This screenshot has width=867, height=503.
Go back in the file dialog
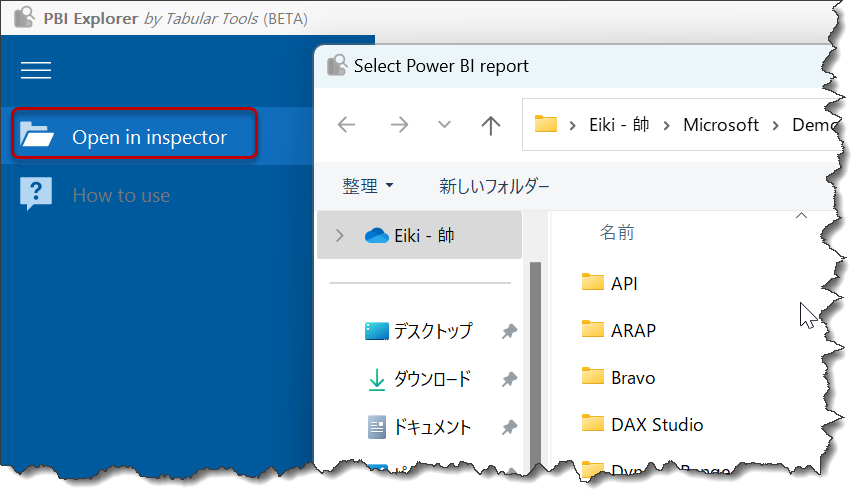click(347, 124)
